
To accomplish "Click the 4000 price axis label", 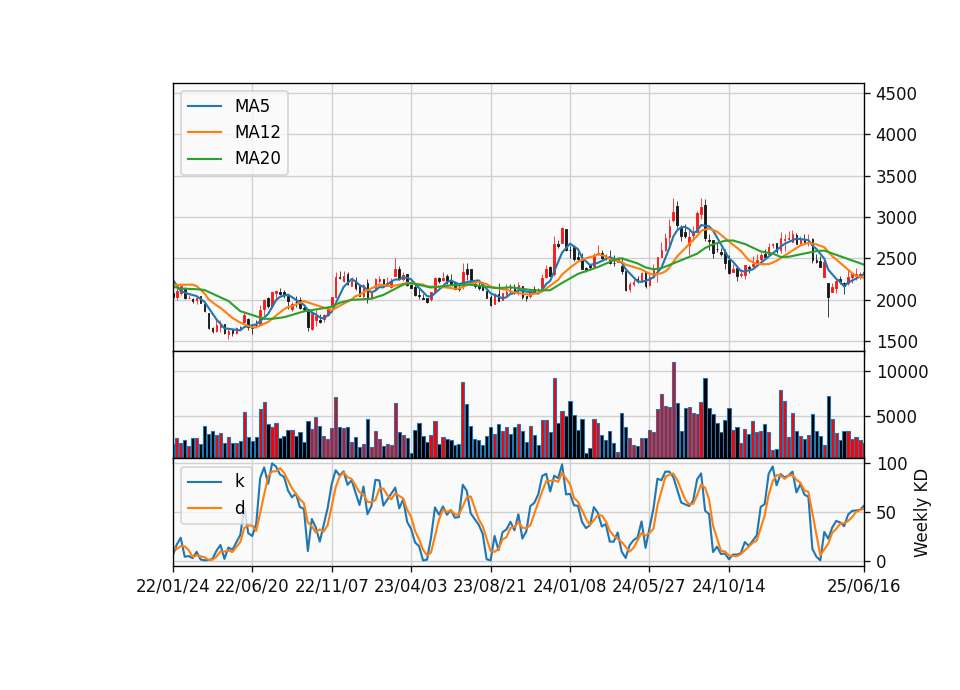I will [896, 135].
